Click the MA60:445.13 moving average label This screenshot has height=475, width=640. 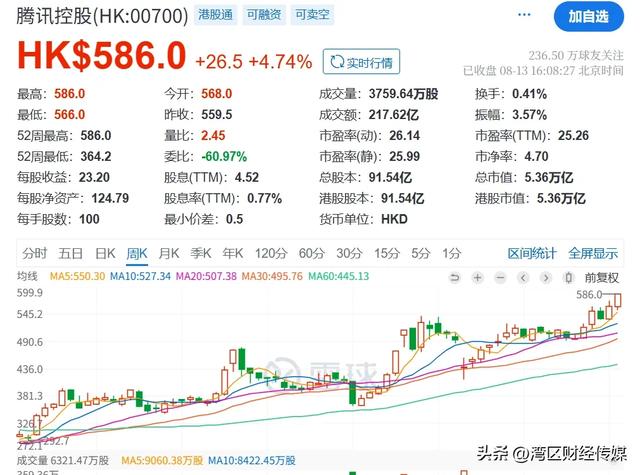pos(338,276)
